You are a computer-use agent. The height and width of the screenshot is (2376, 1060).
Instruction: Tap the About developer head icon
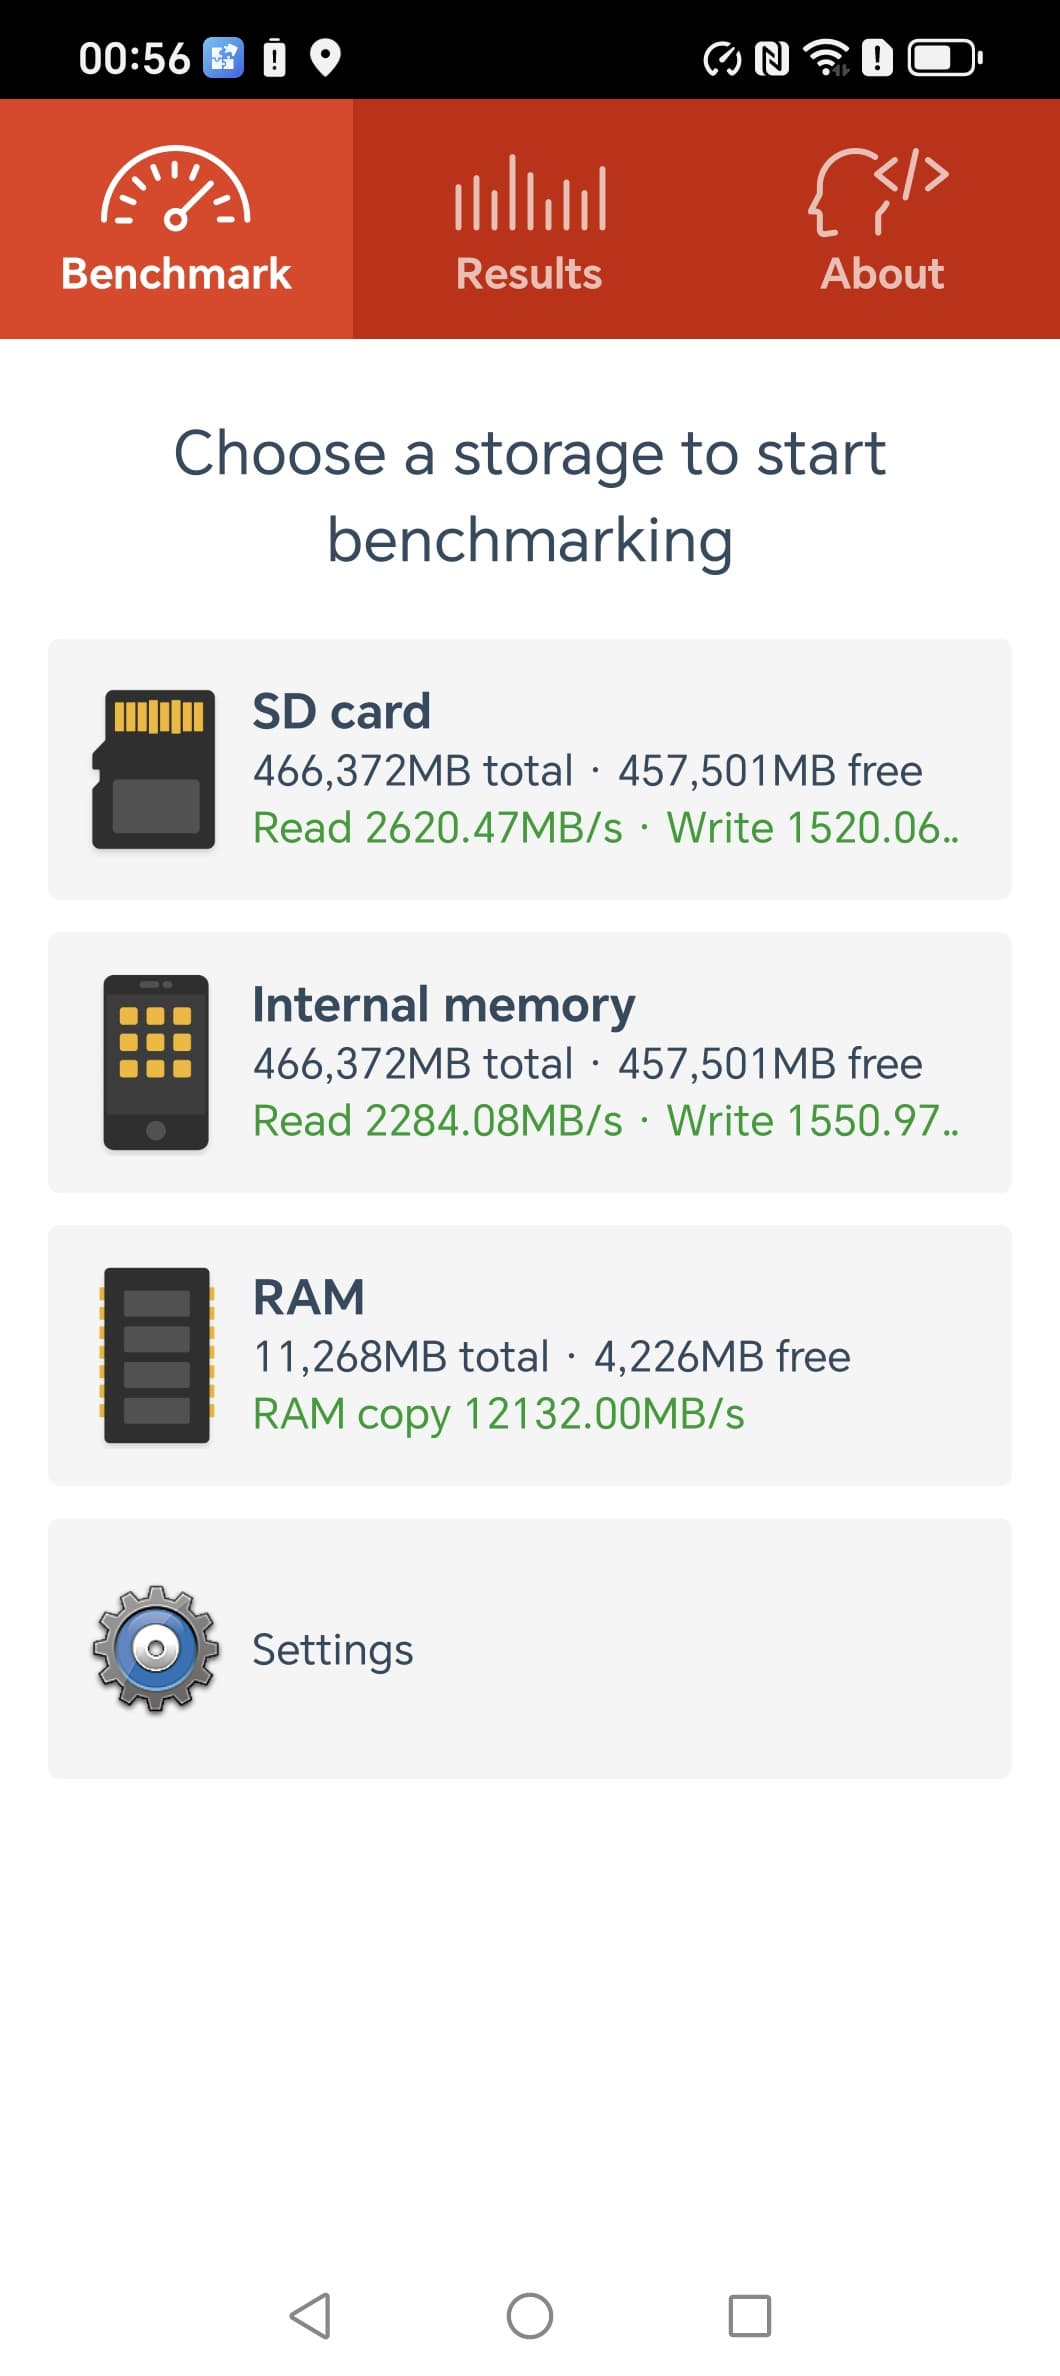880,191
